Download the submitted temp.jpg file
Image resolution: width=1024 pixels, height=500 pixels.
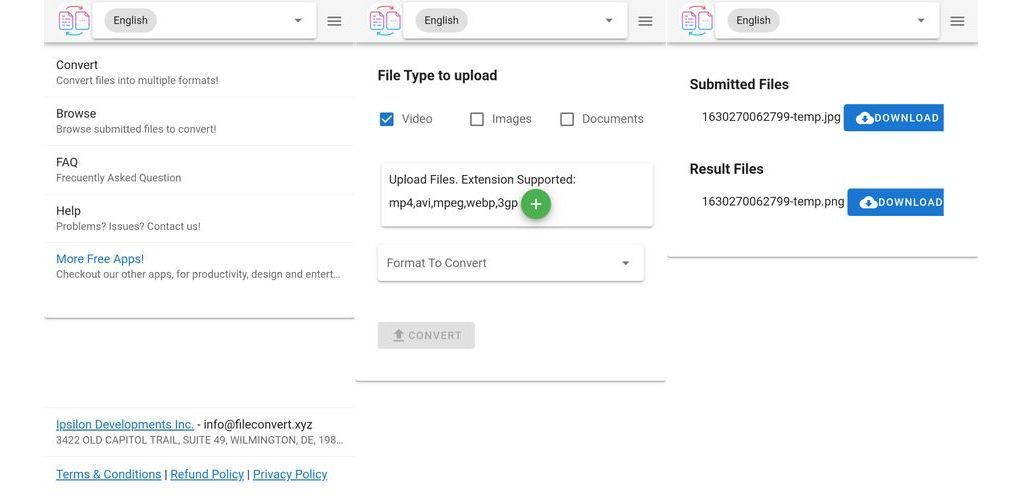(x=893, y=117)
